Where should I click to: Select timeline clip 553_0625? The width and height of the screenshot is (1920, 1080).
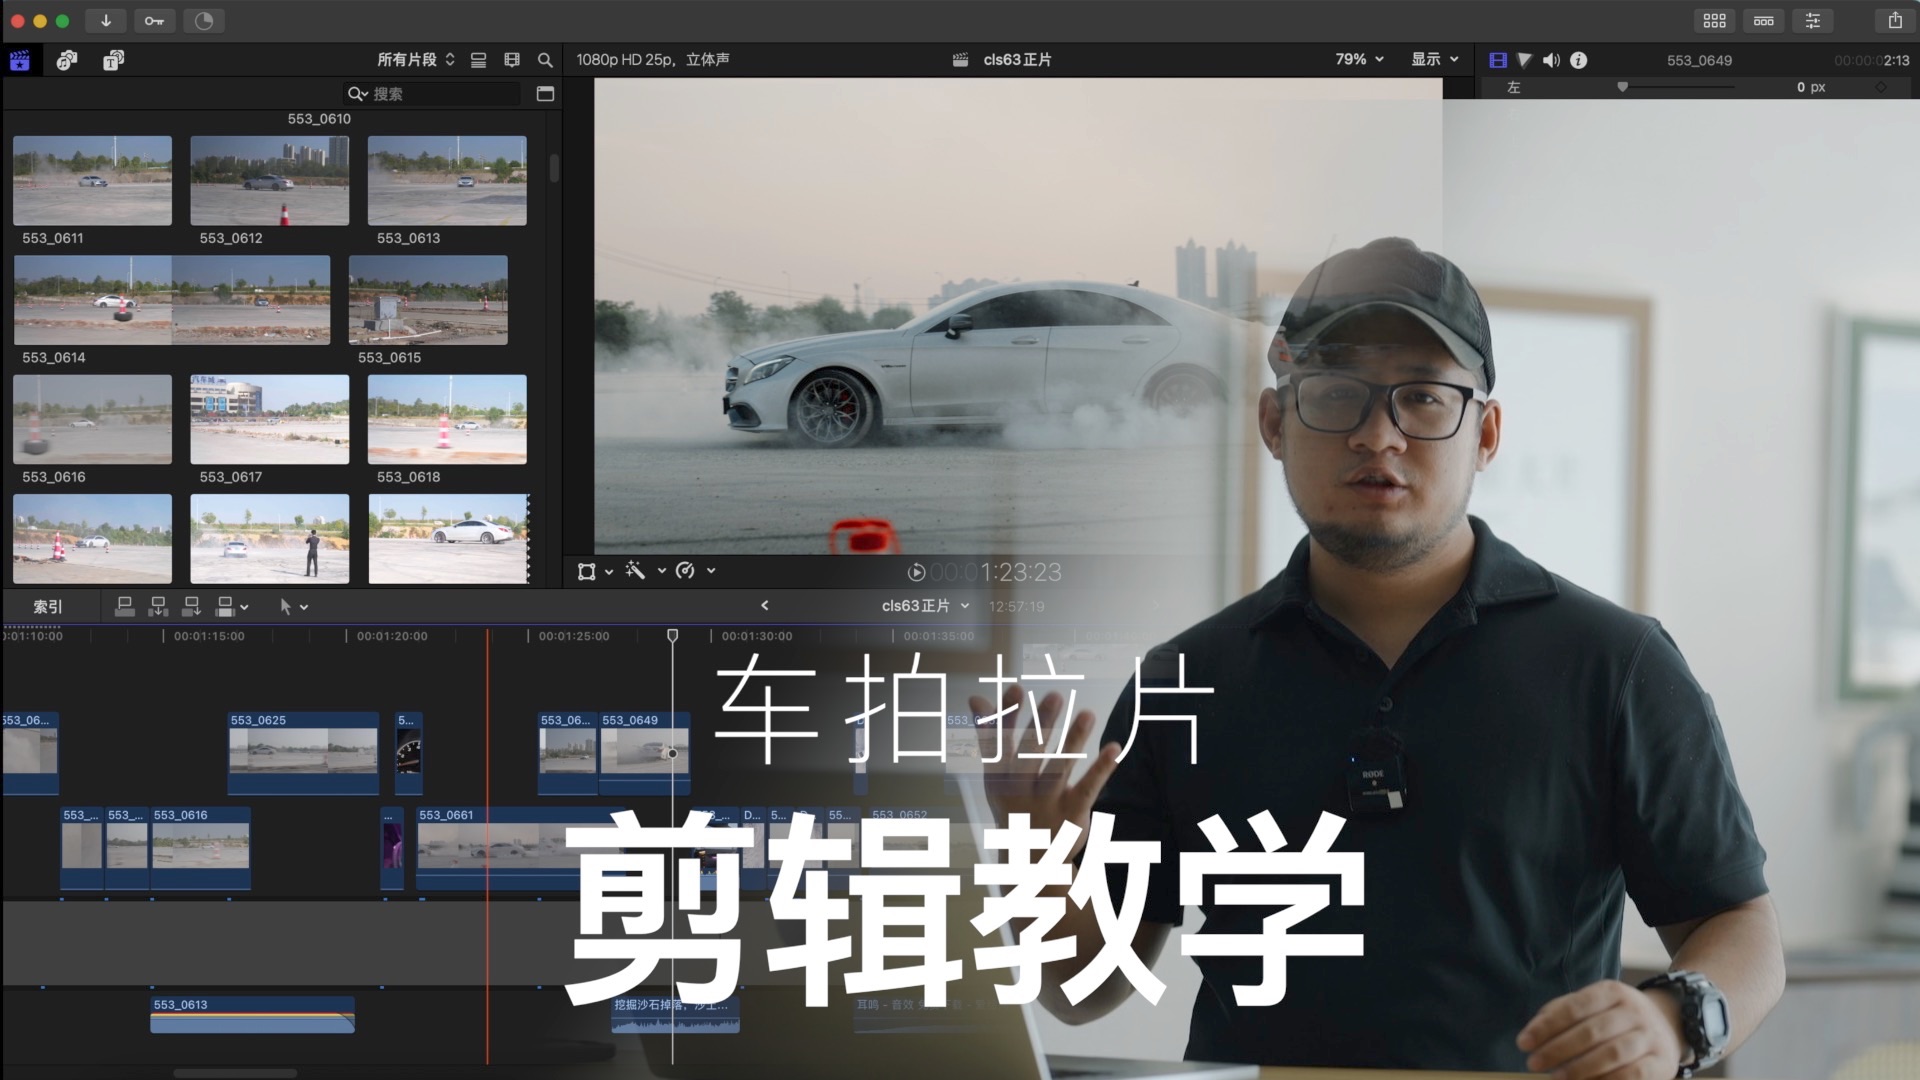click(x=303, y=753)
